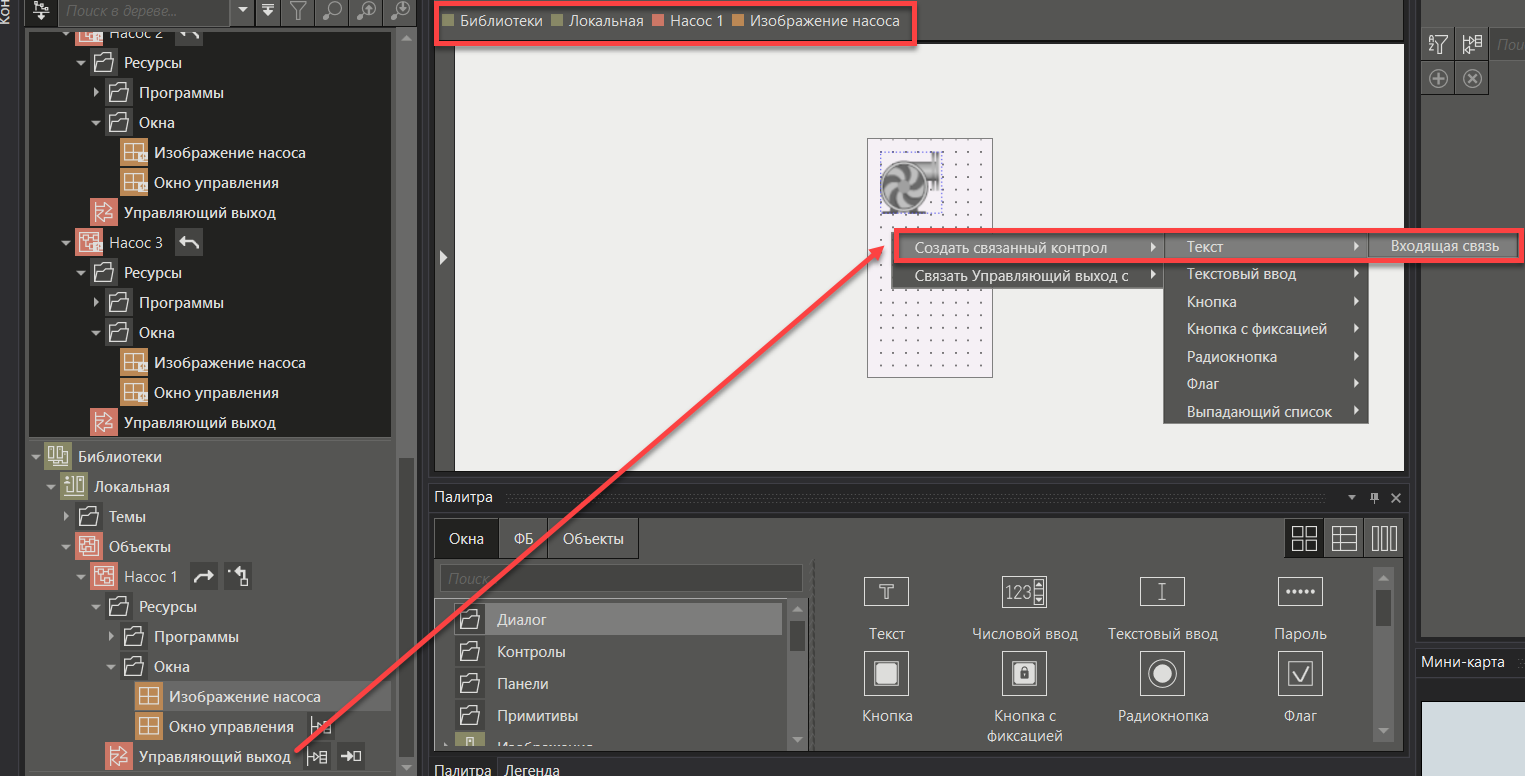Open the search options dropdown arrow in tree

[x=242, y=12]
